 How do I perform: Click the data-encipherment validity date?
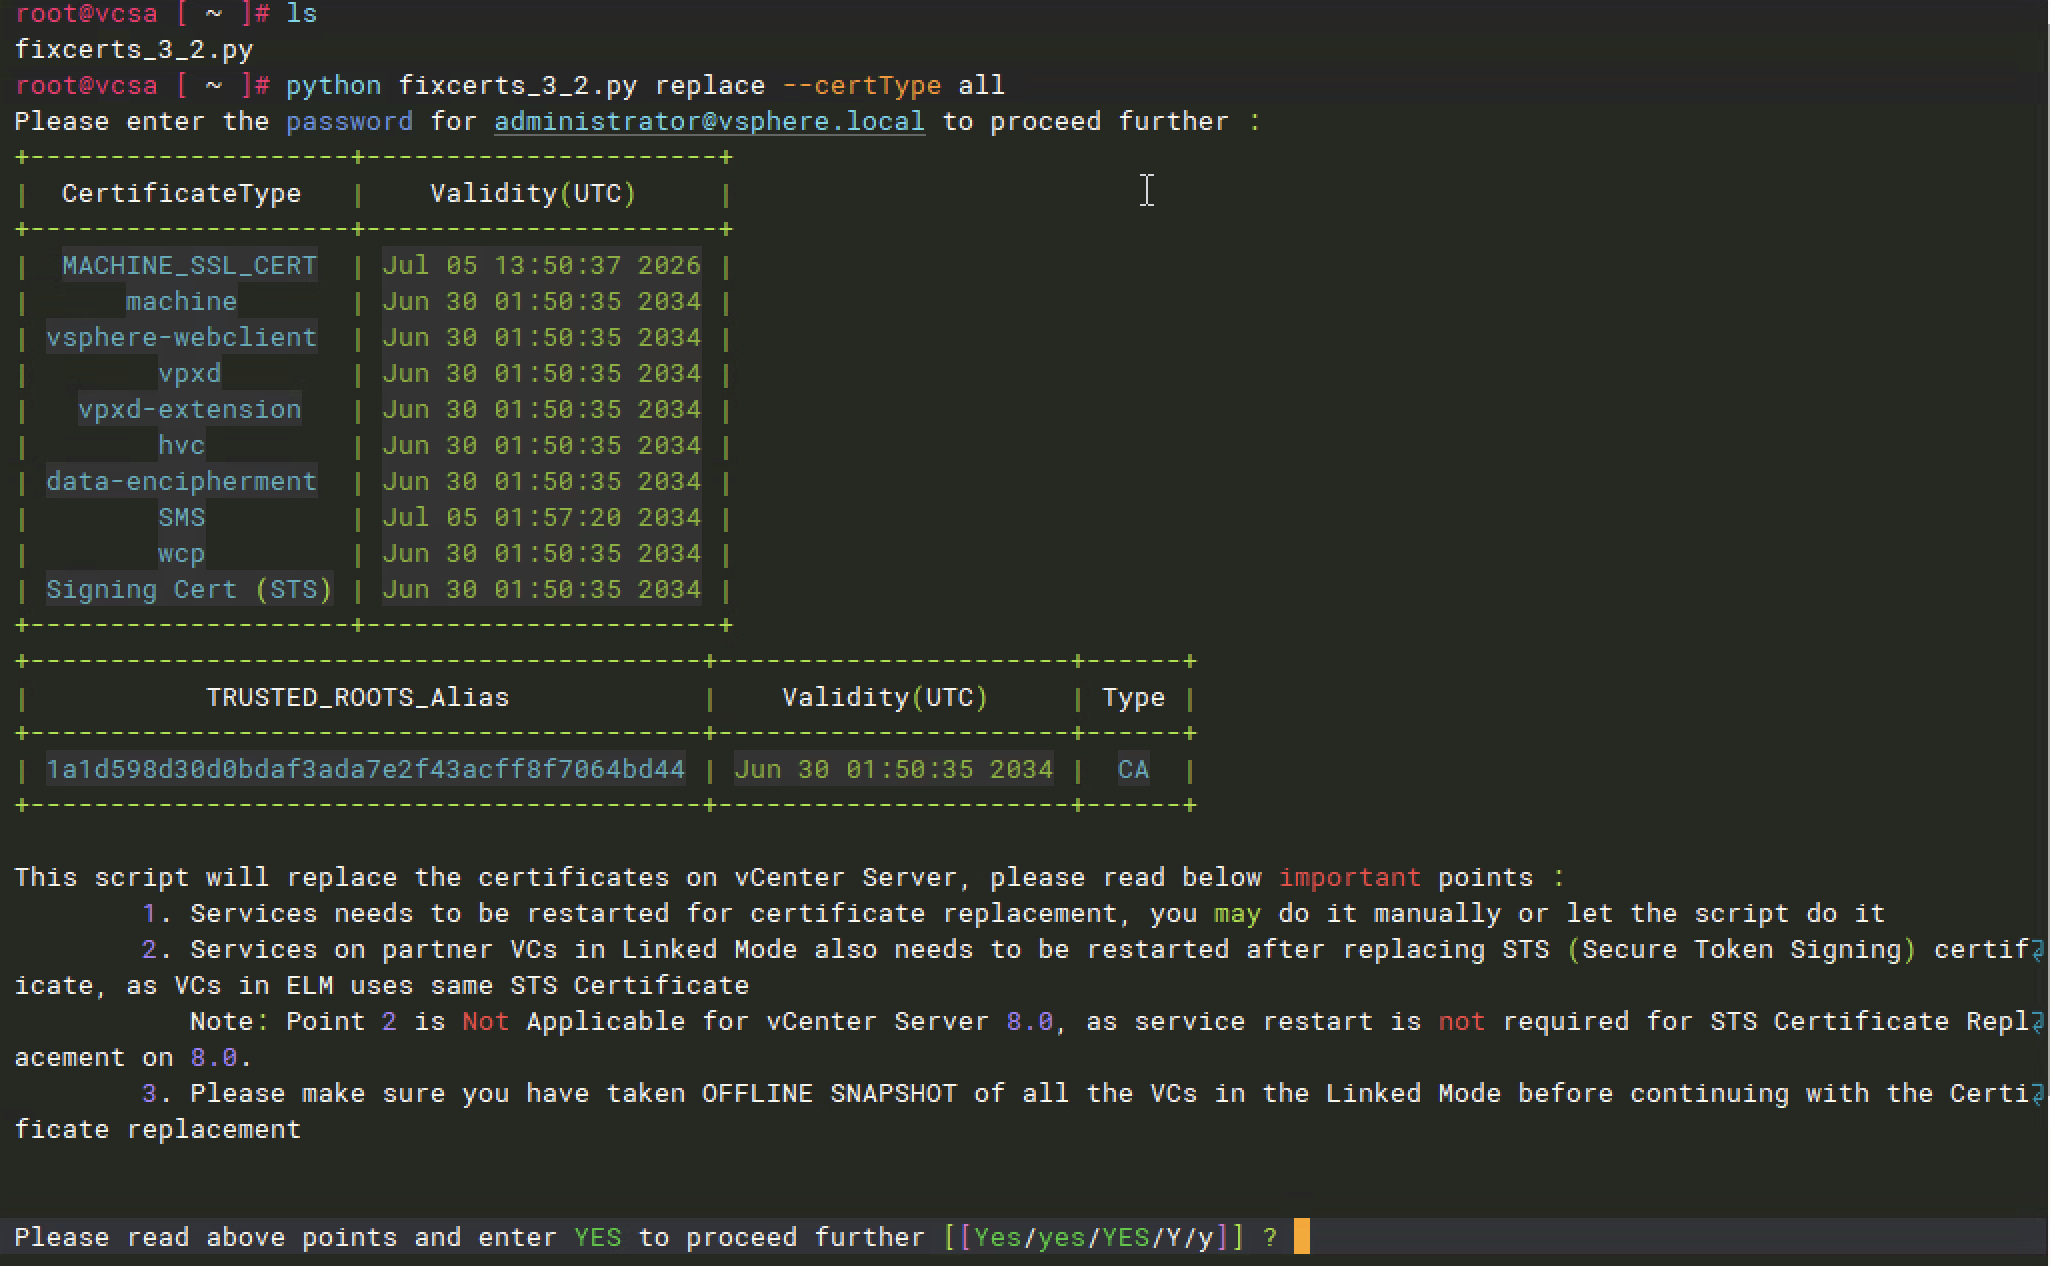tap(541, 482)
